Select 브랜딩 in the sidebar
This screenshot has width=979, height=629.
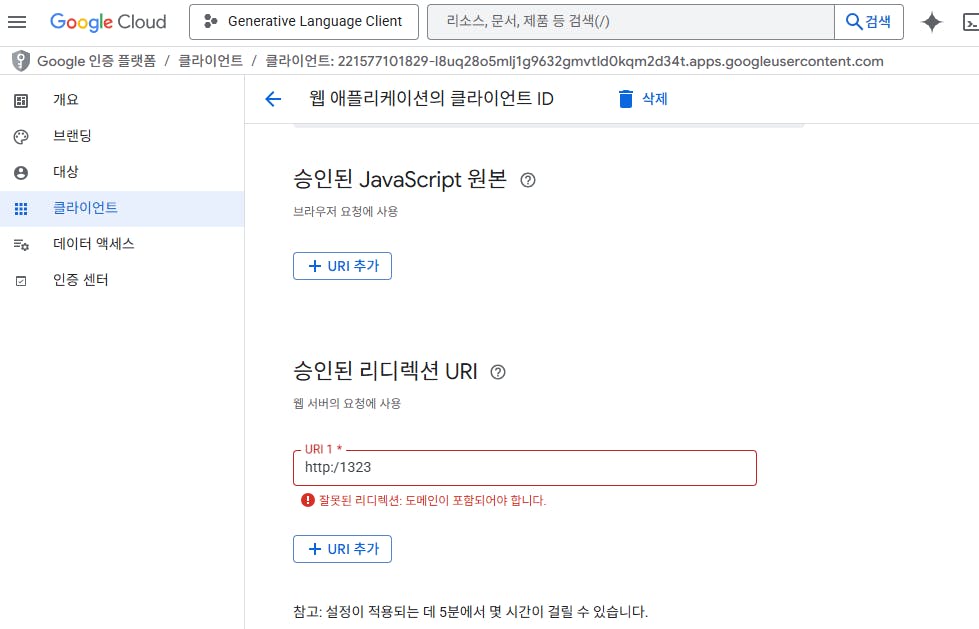(122, 136)
